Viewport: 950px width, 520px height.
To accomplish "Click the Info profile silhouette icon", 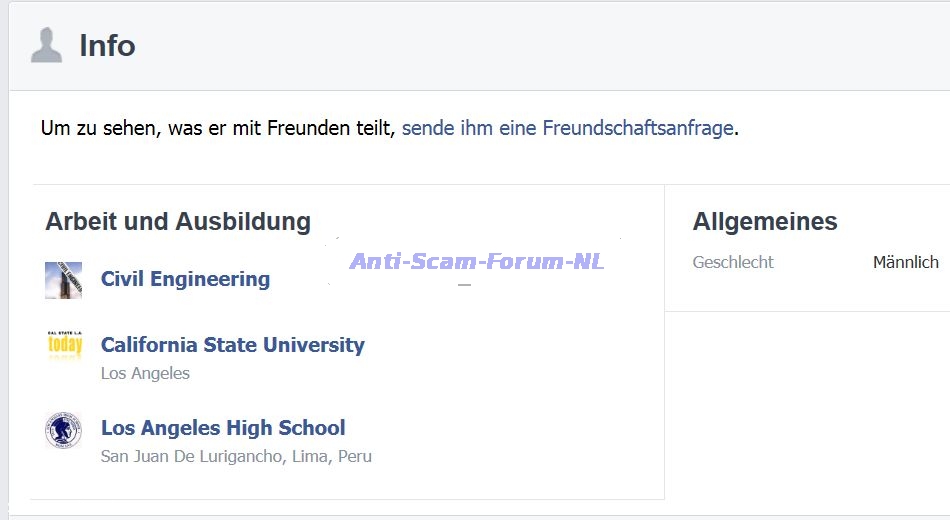I will (x=46, y=45).
